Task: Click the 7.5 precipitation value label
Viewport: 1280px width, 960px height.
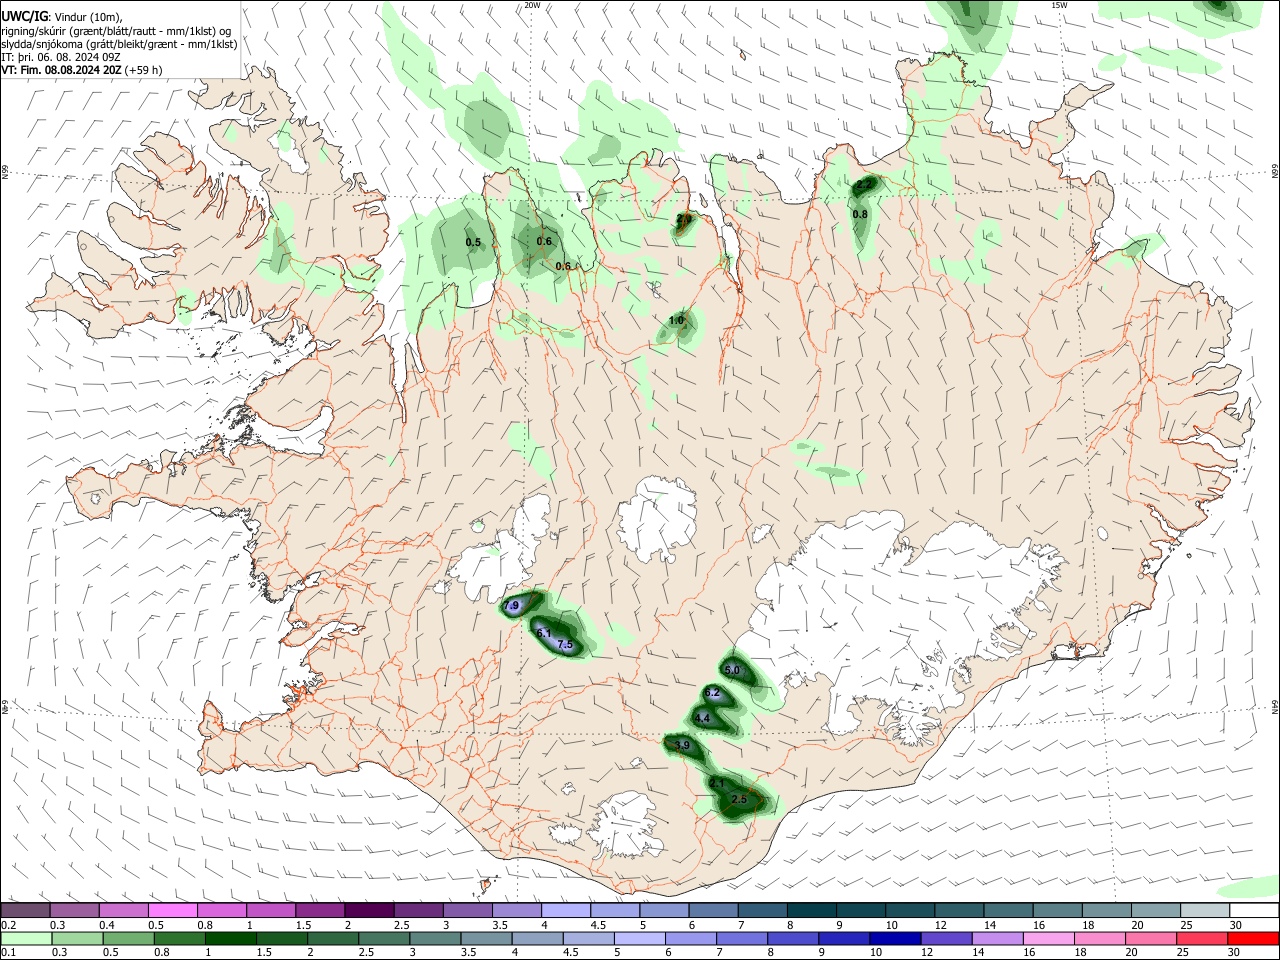Action: (565, 645)
